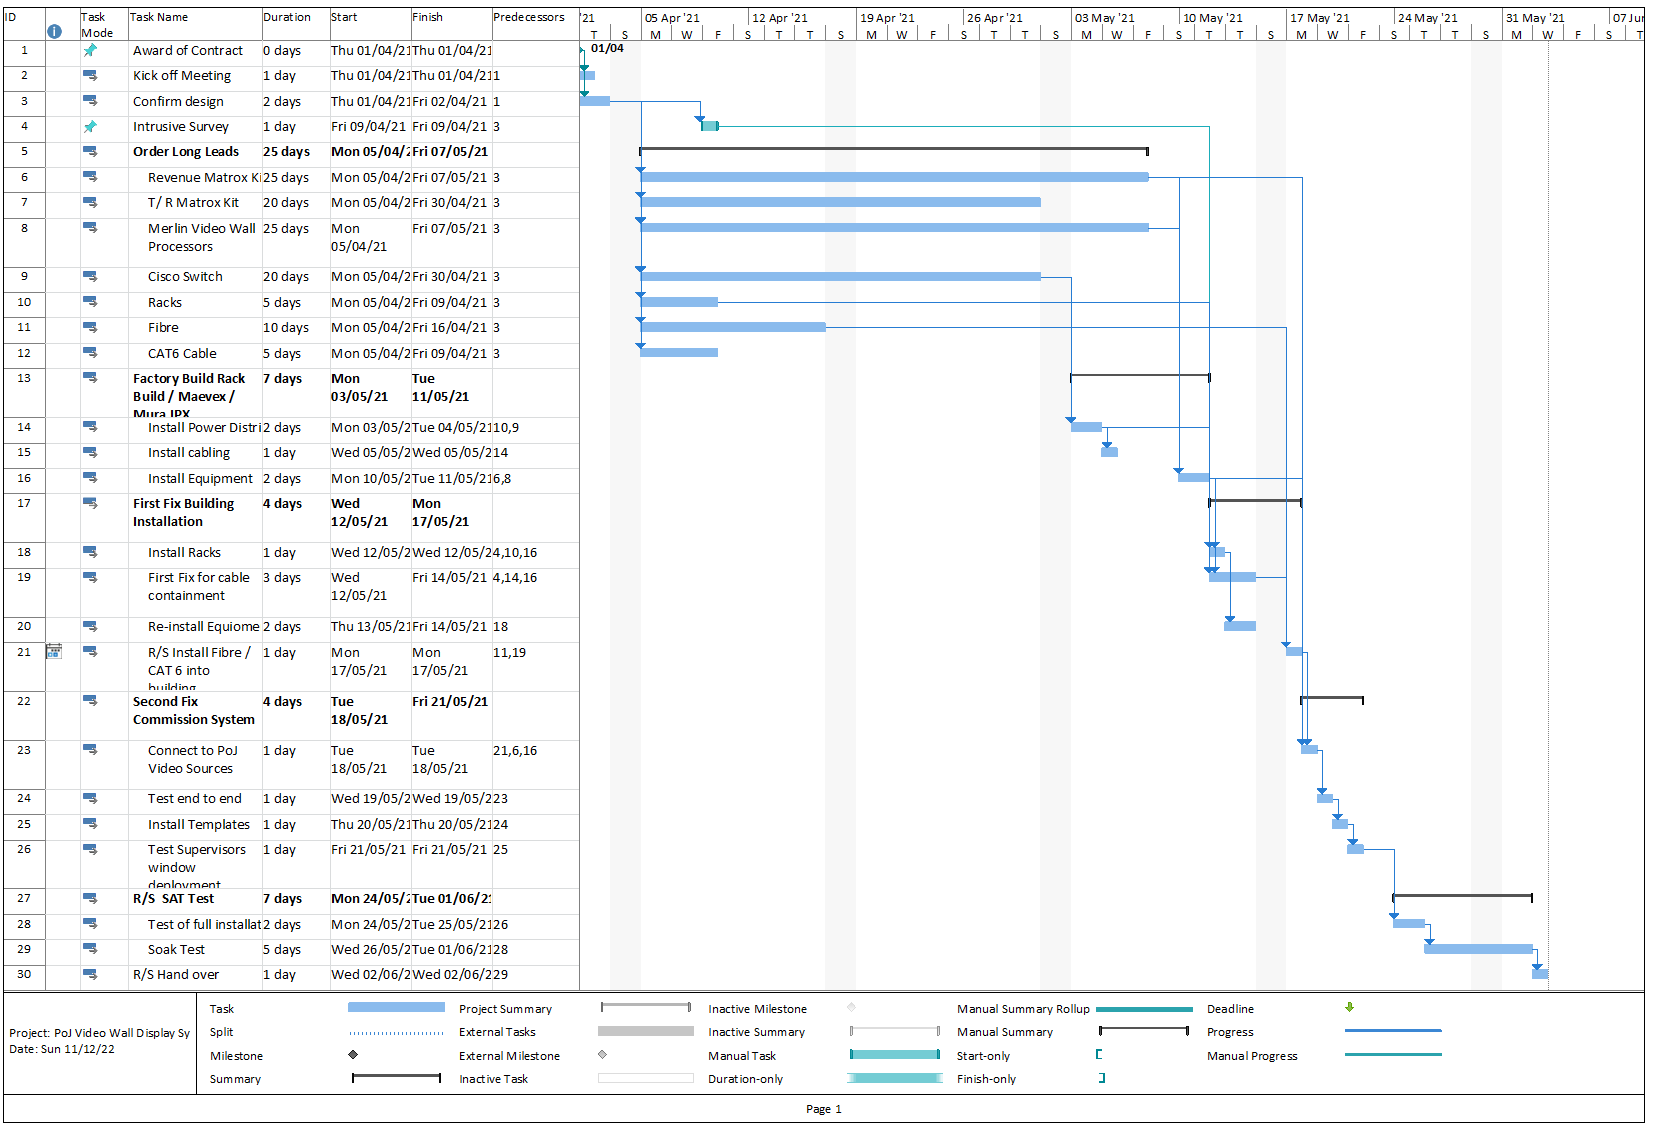The image size is (1653, 1133).
Task: Click the task mode icon for Order Long Leads
Action: 90,151
